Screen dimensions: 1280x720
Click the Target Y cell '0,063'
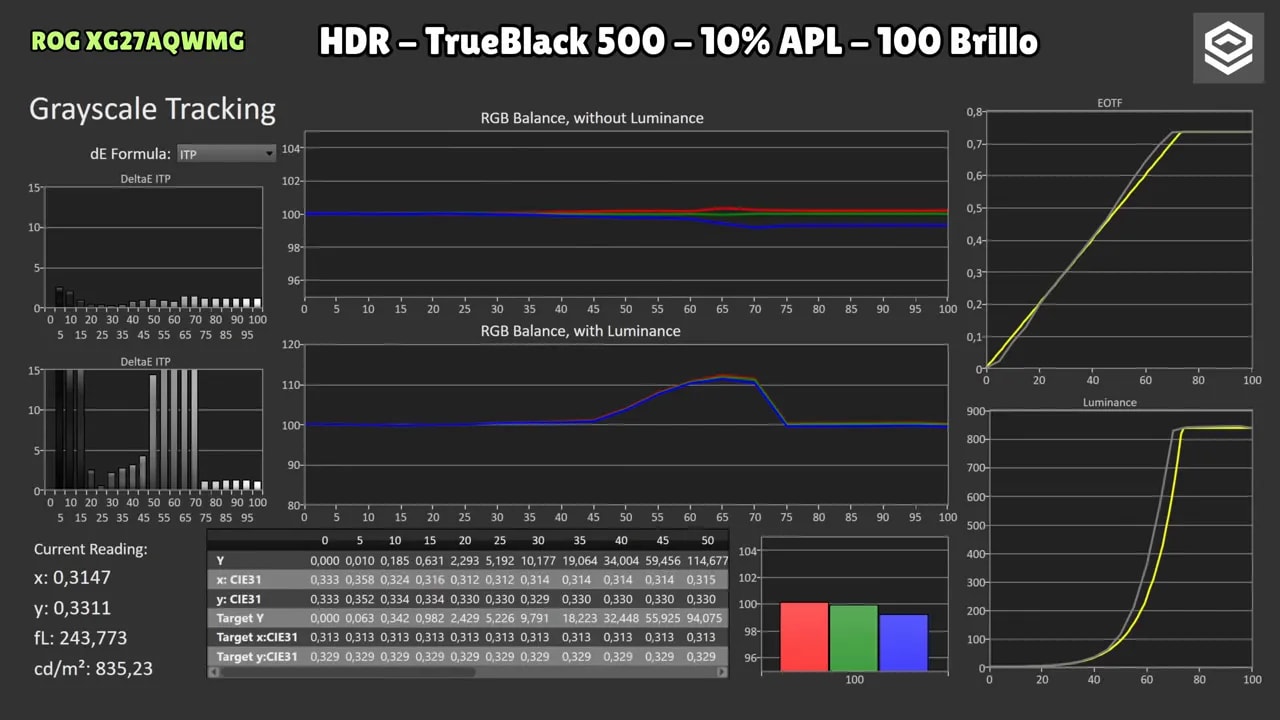tap(360, 618)
